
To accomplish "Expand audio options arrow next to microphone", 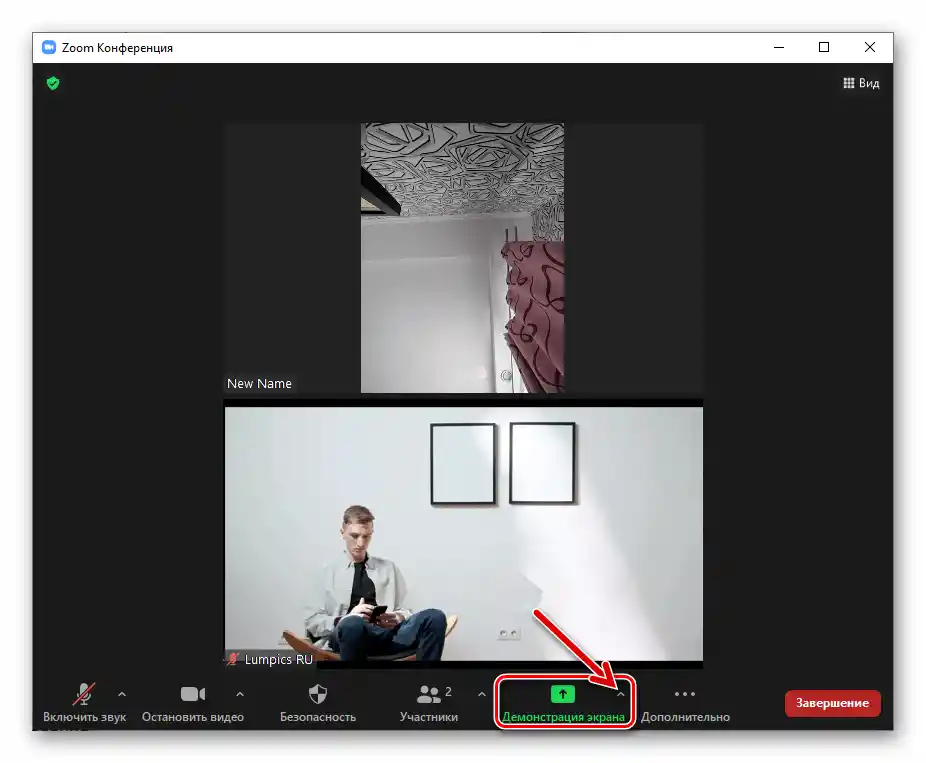I will (122, 694).
